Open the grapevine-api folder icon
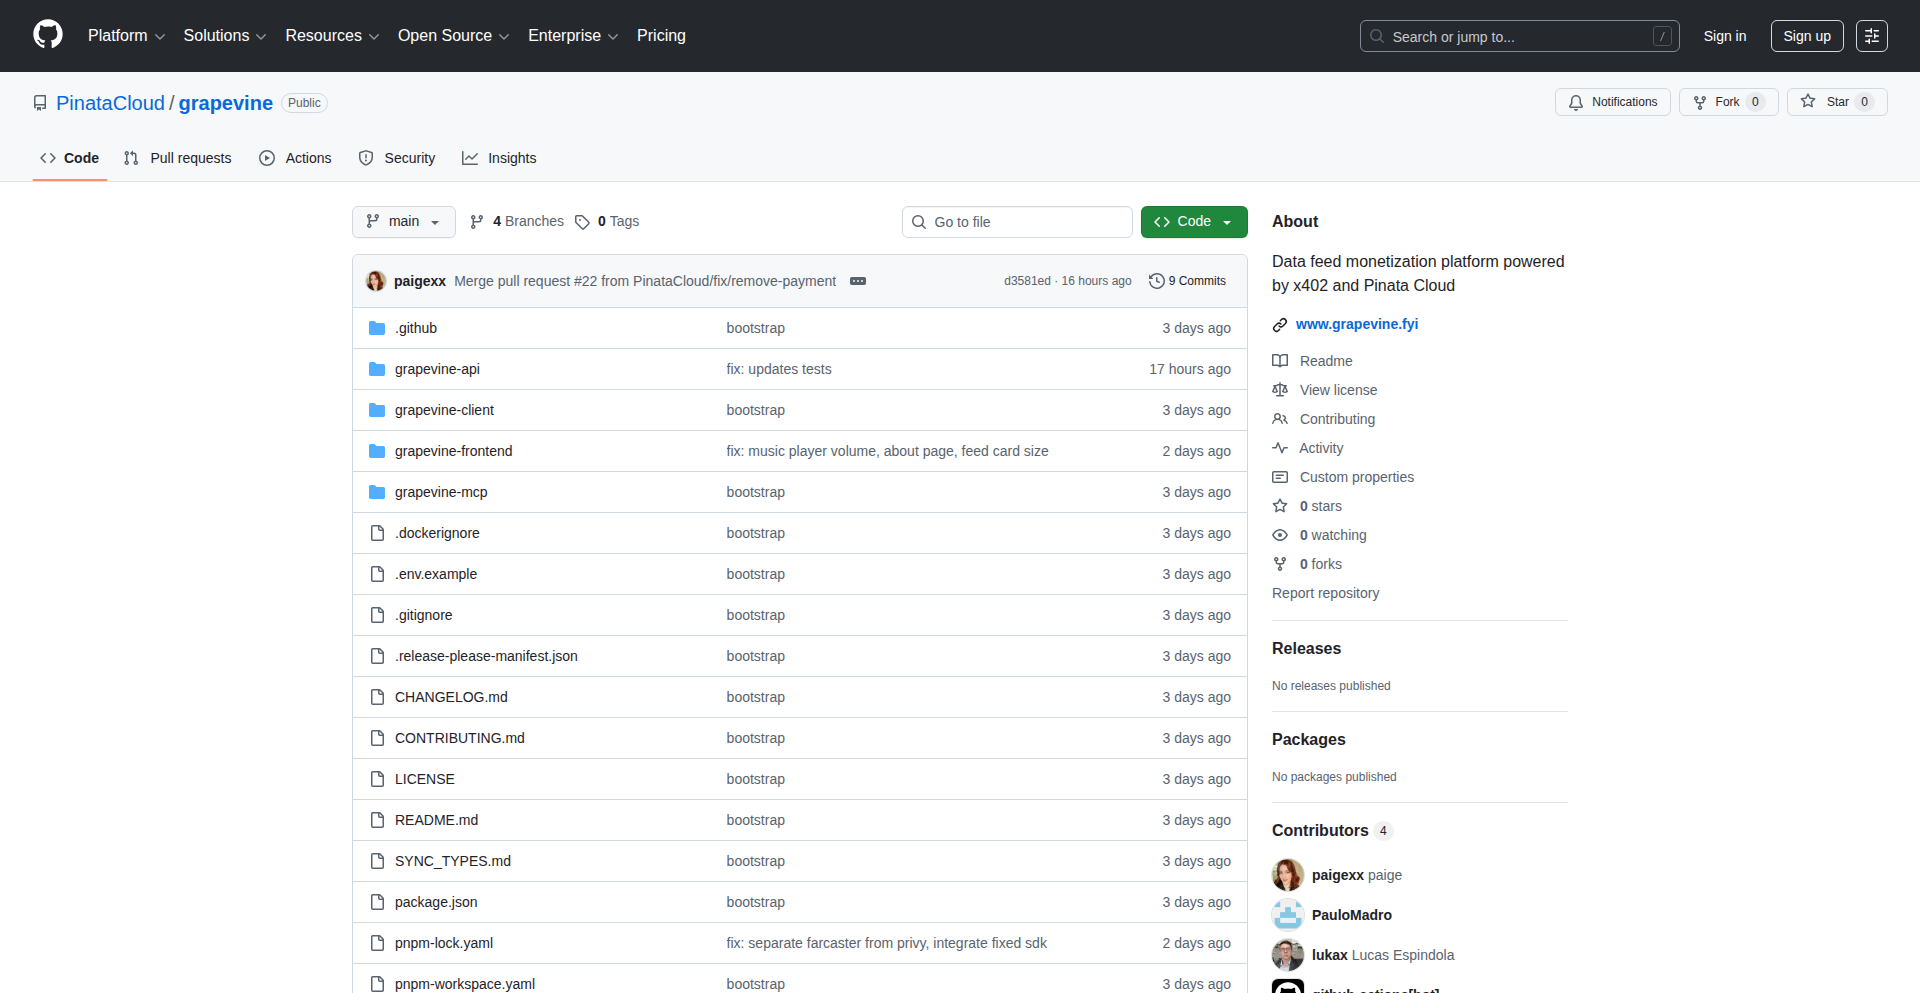Screen dimensions: 1920x993 377,369
